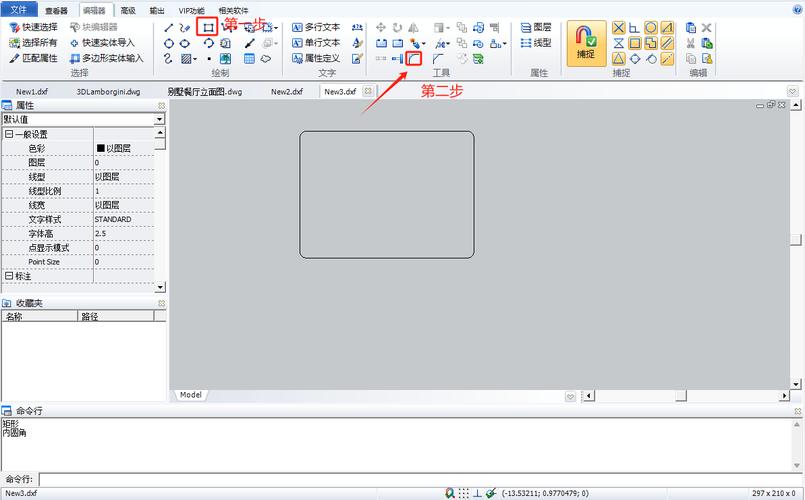The image size is (805, 500).
Task: Select the fillet (rounded corner) tool
Action: (x=414, y=59)
